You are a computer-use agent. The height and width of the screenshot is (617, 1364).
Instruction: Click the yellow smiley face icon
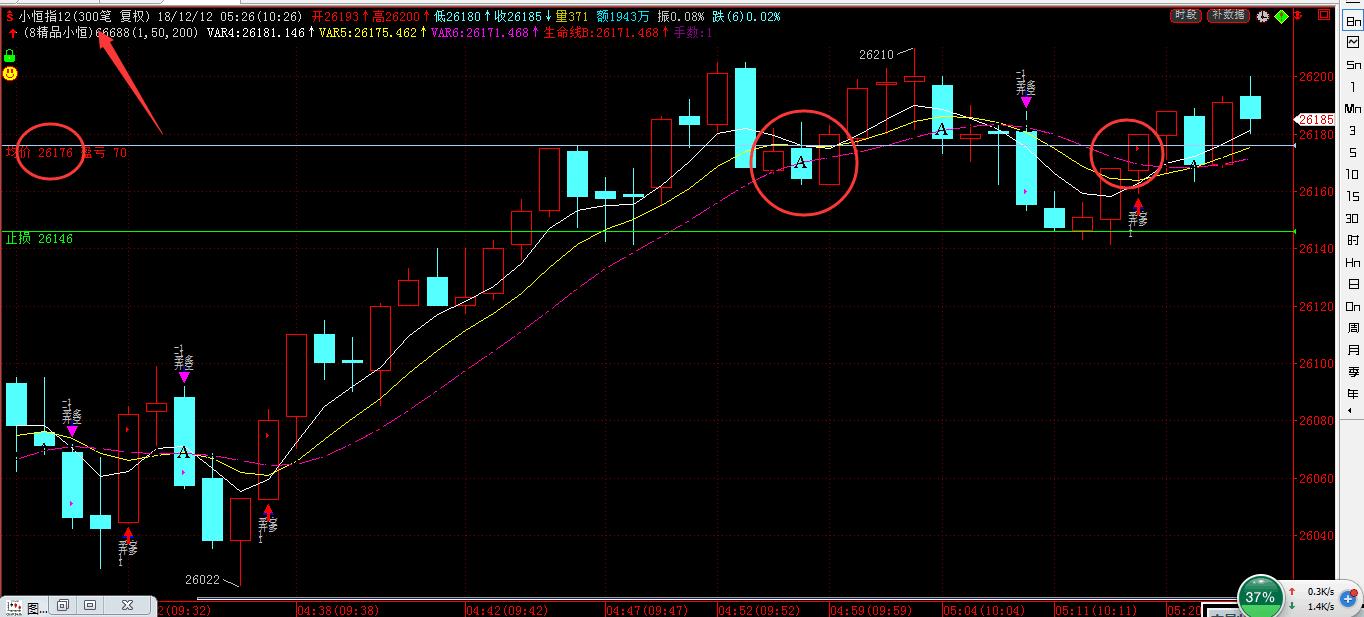(10, 73)
